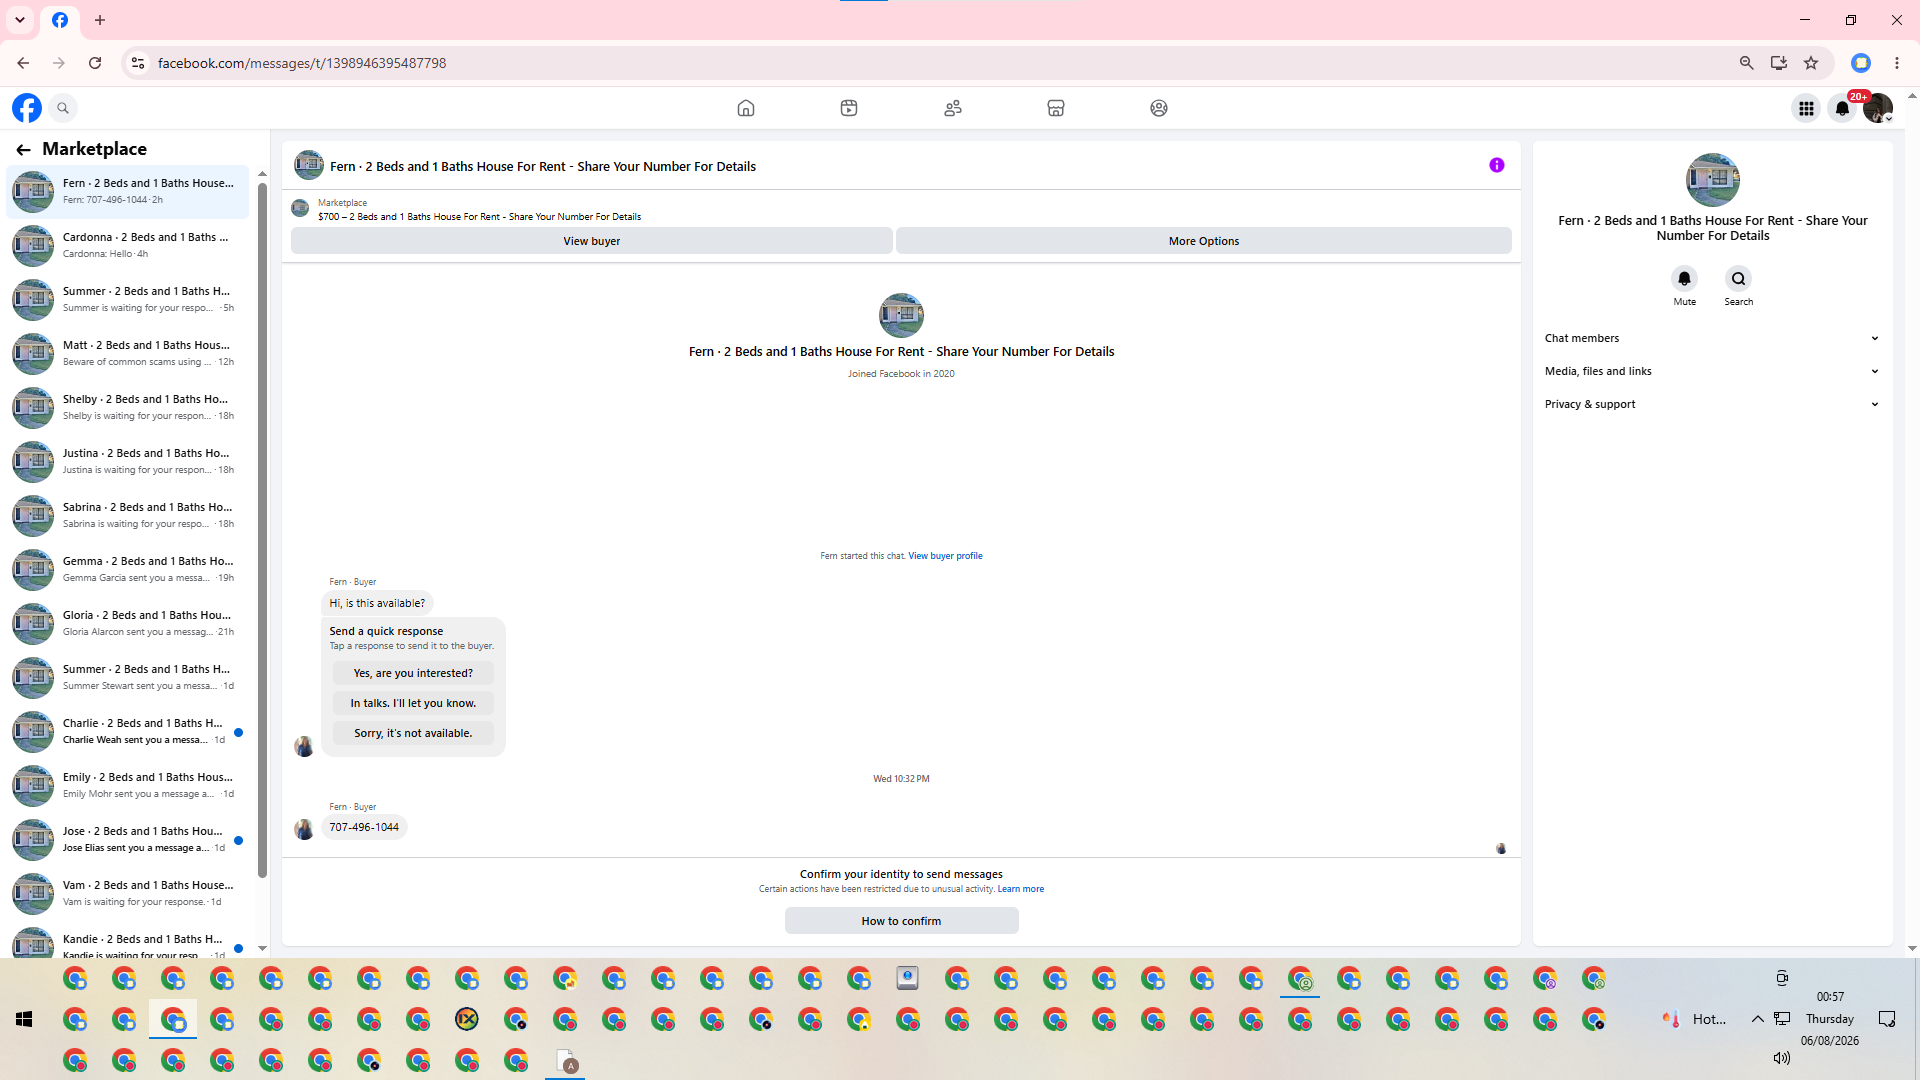Viewport: 1920px width, 1080px height.
Task: Click the browser back arrow
Action: click(23, 63)
